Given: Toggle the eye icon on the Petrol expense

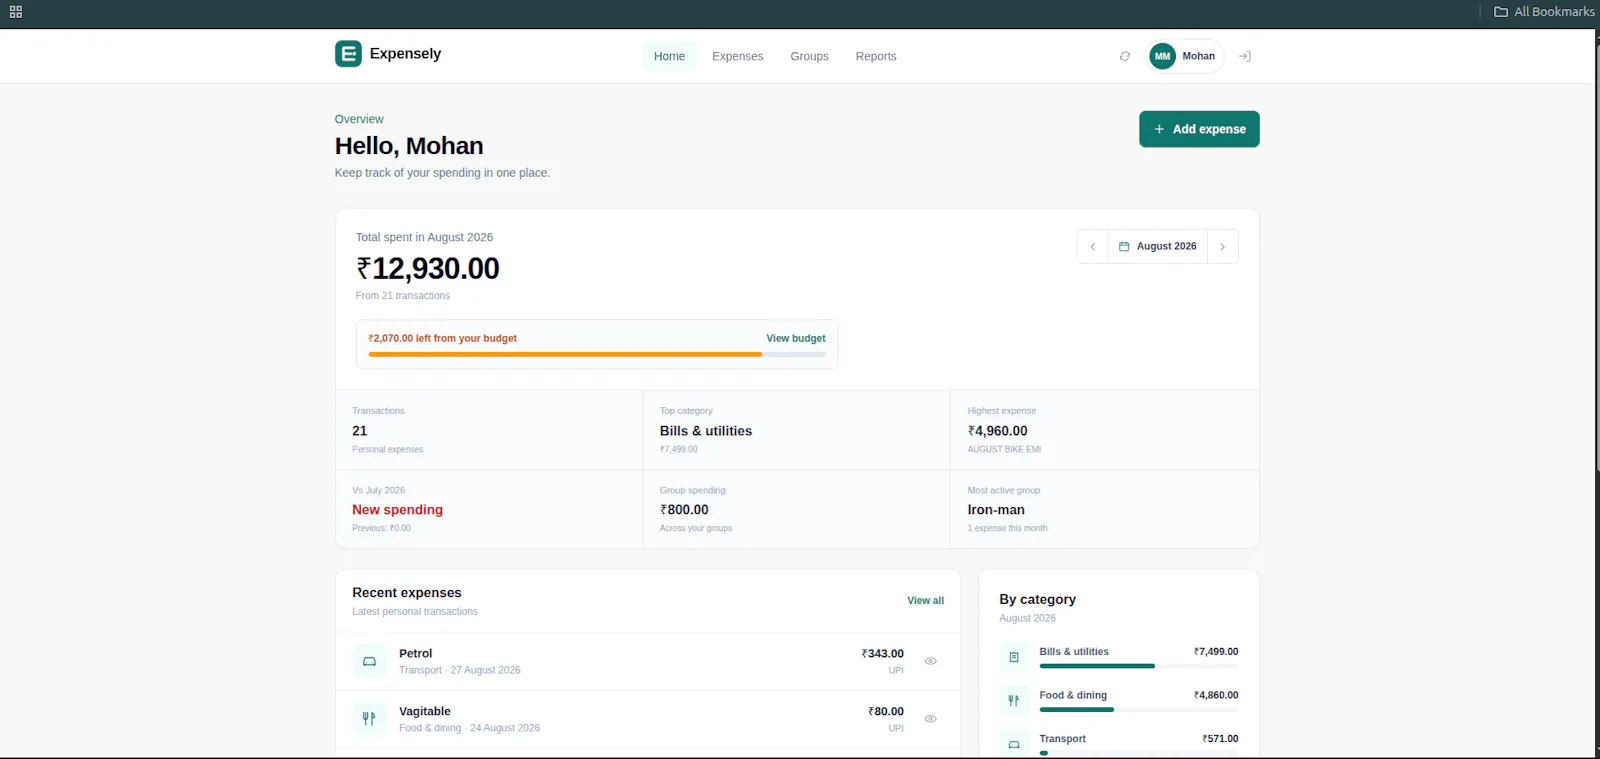Looking at the screenshot, I should 930,661.
